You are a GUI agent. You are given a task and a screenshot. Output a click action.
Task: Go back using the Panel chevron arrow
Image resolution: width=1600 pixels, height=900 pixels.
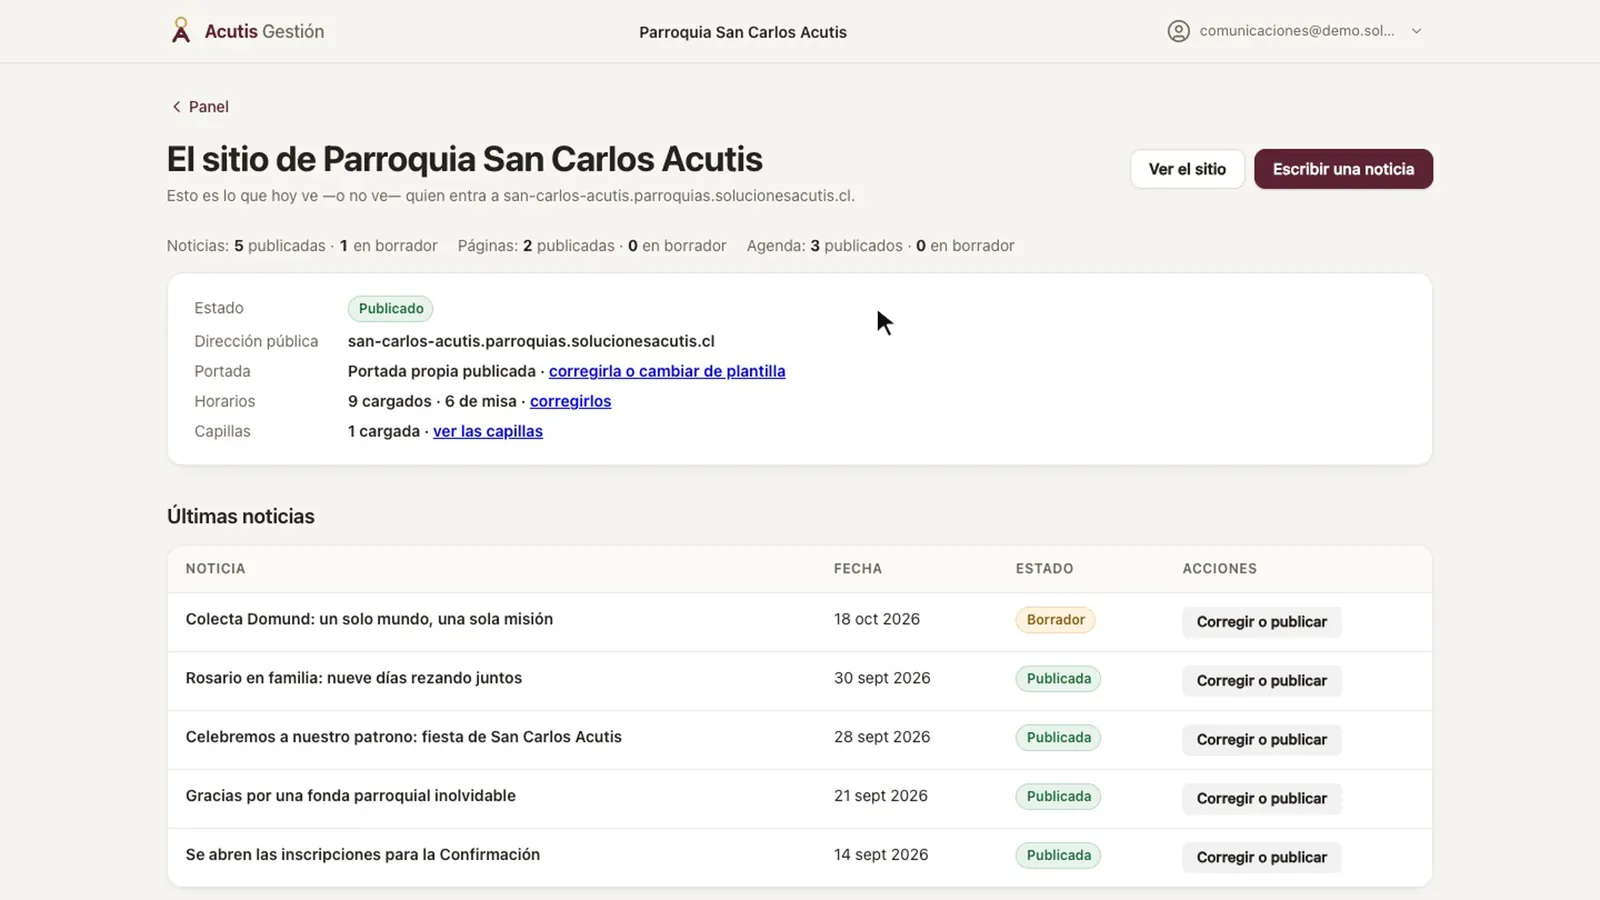pos(176,107)
